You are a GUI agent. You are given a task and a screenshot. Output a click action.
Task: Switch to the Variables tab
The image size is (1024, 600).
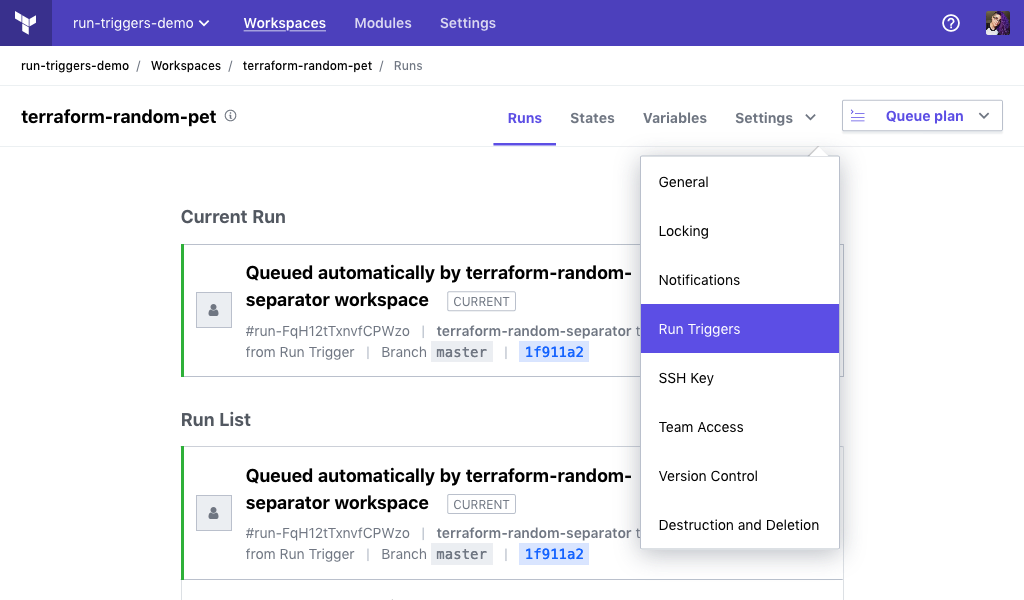coord(675,118)
